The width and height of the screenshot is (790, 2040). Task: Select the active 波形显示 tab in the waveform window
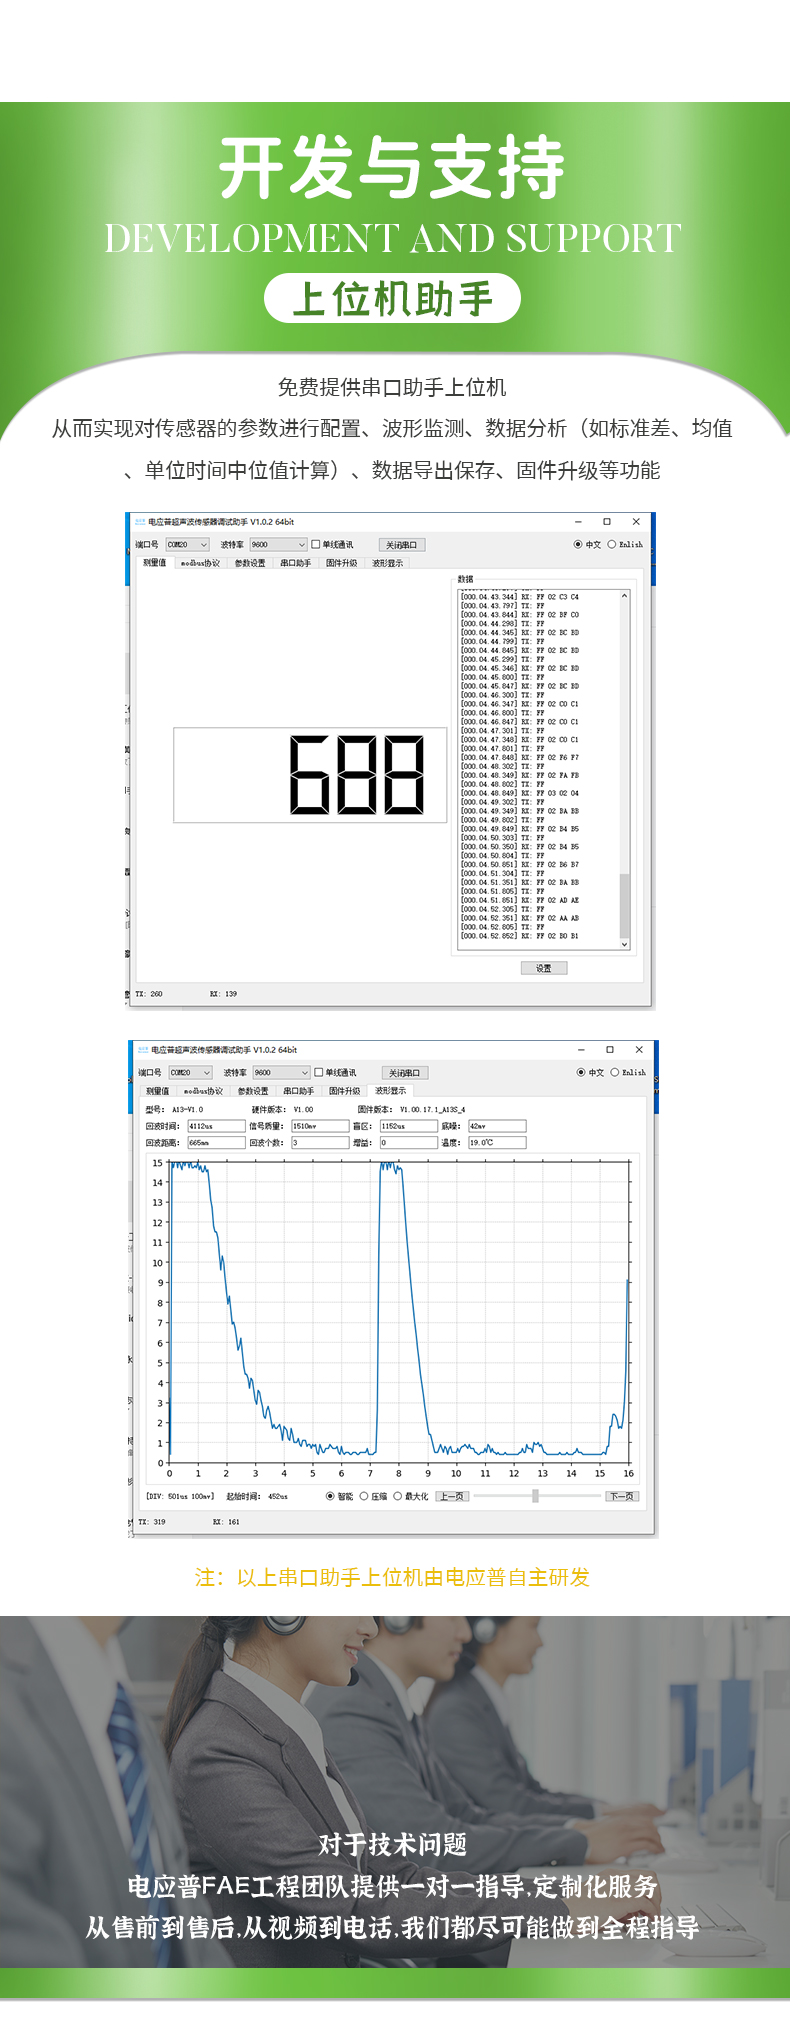pyautogui.click(x=390, y=1090)
